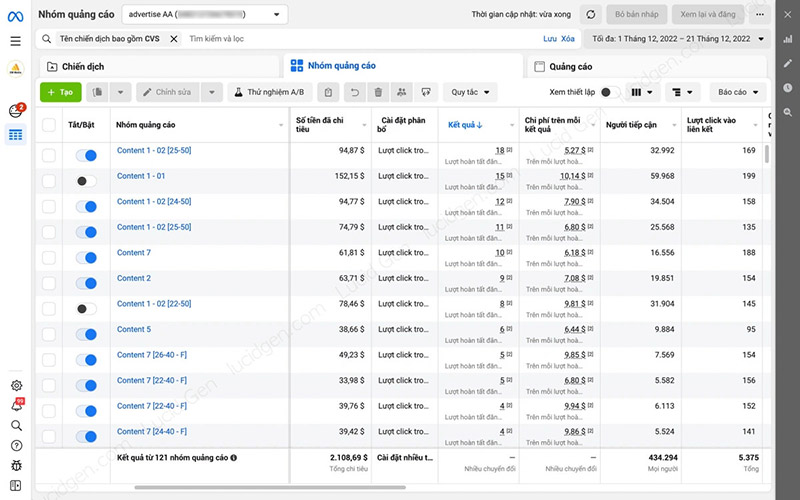Click the trash delete icon in the toolbar

[378, 92]
